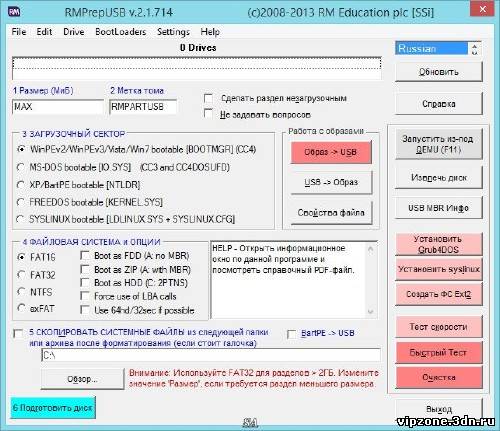Image resolution: width=500 pixels, height=431 pixels.
Task: Click the Обновить refresh button
Action: click(x=439, y=72)
